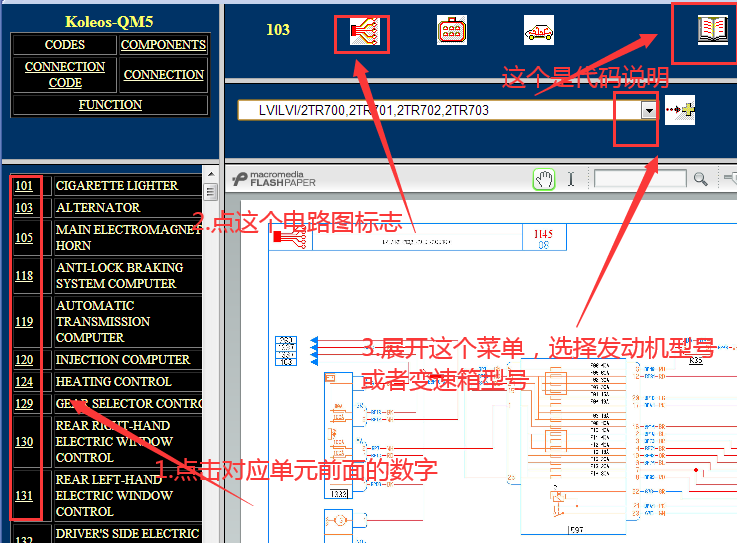737x543 pixels.
Task: Open the vehicle location car icon
Action: (539, 30)
